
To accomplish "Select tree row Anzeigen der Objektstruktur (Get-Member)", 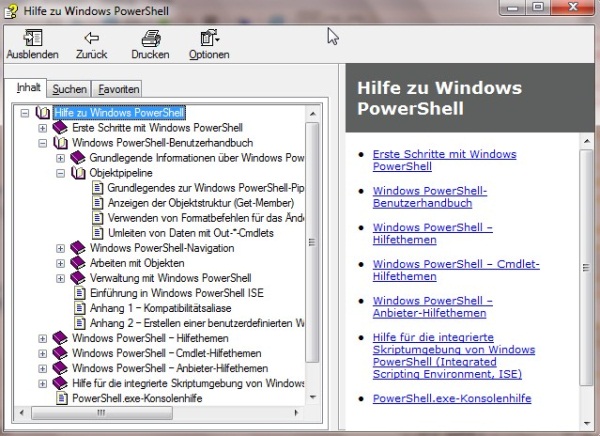I will click(201, 203).
